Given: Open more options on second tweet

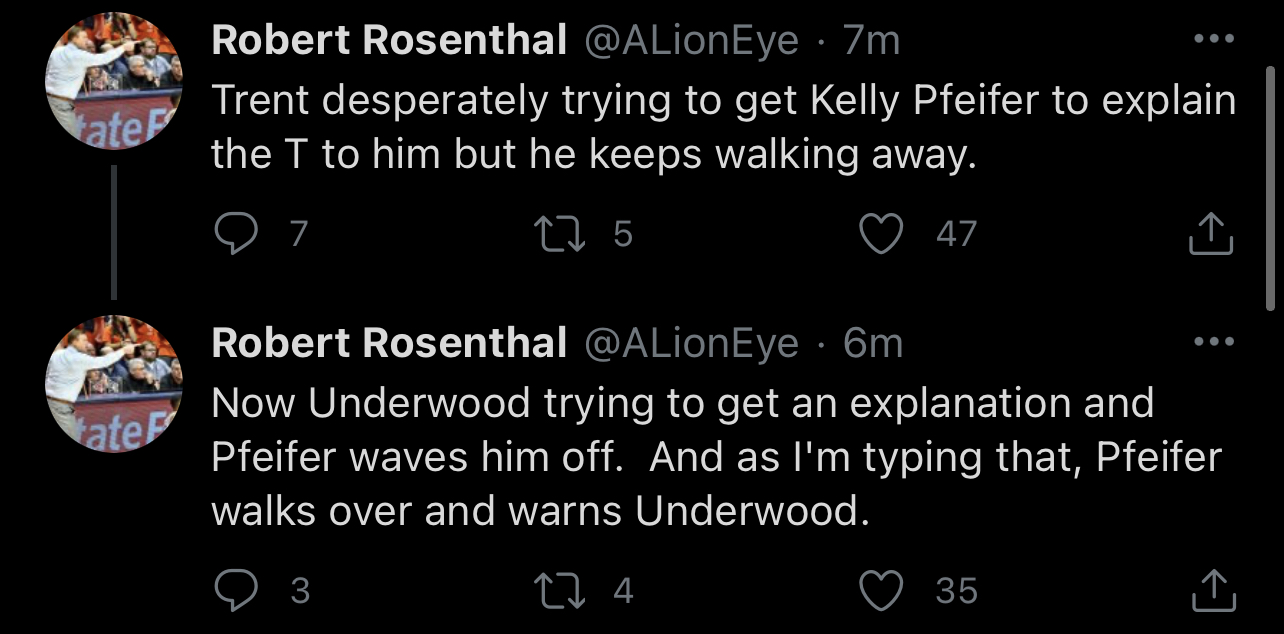Looking at the screenshot, I should (x=1214, y=343).
